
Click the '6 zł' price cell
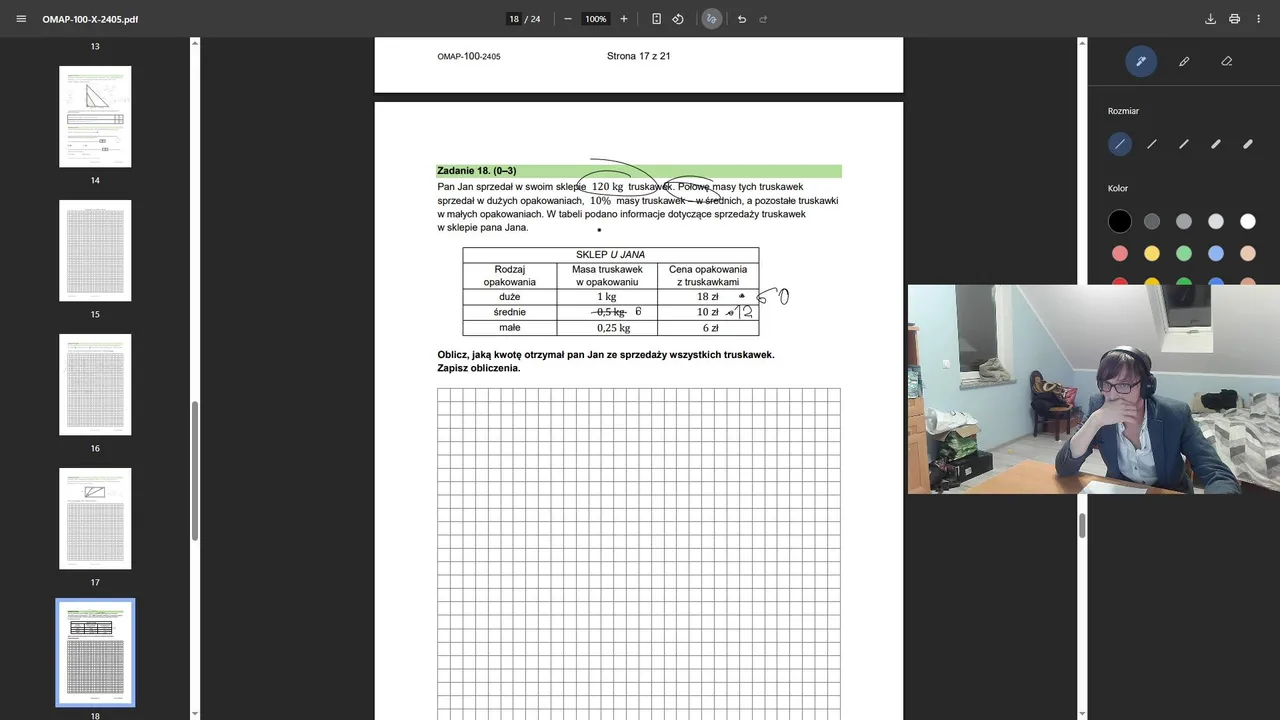tap(710, 328)
